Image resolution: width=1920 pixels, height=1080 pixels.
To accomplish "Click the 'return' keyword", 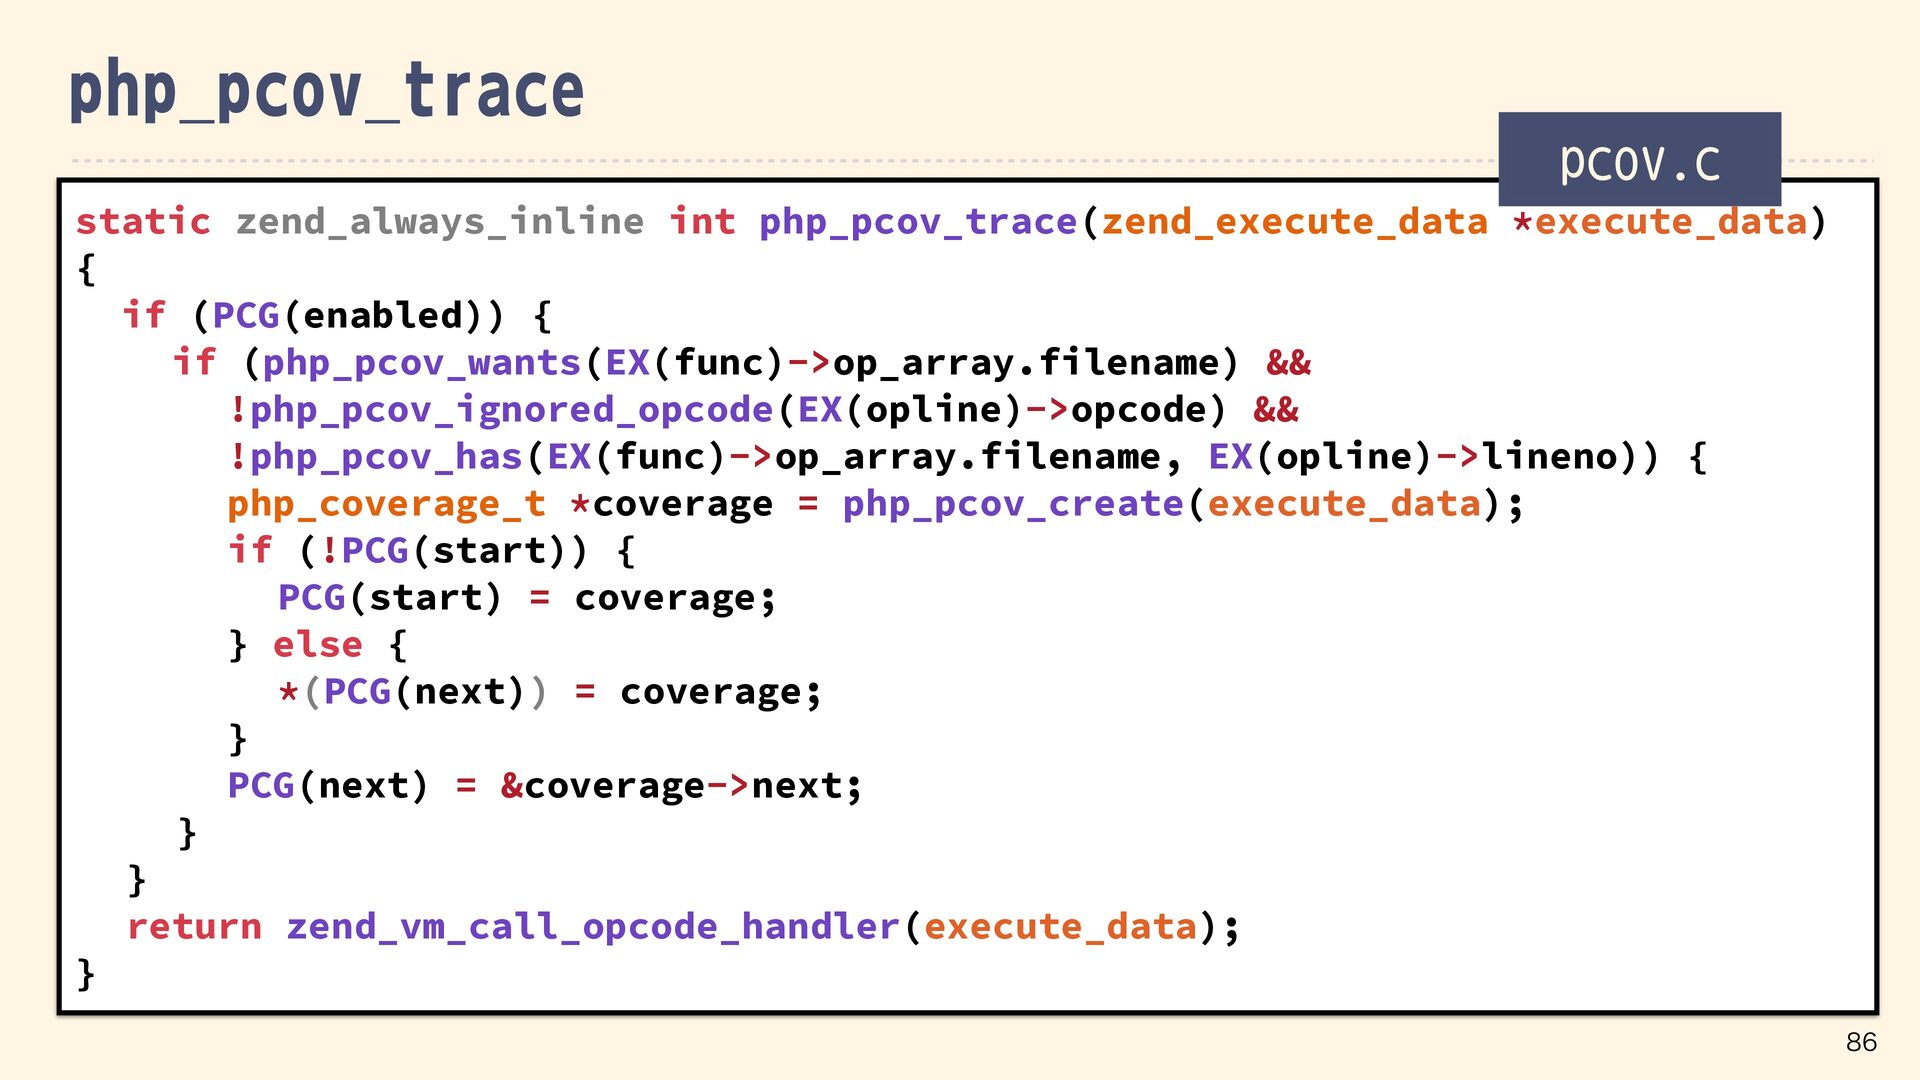I will [194, 926].
